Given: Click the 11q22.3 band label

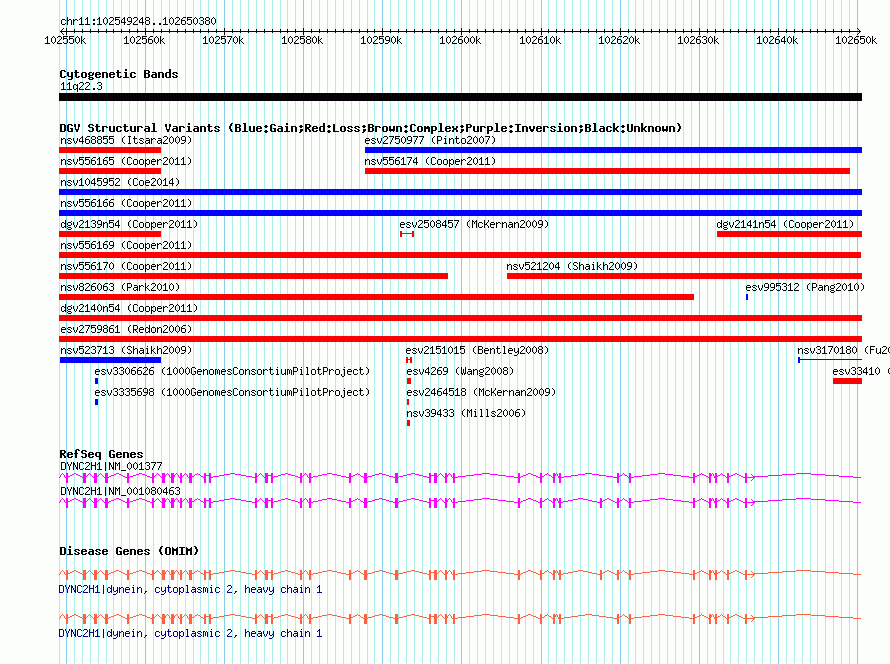Looking at the screenshot, I should tap(81, 86).
